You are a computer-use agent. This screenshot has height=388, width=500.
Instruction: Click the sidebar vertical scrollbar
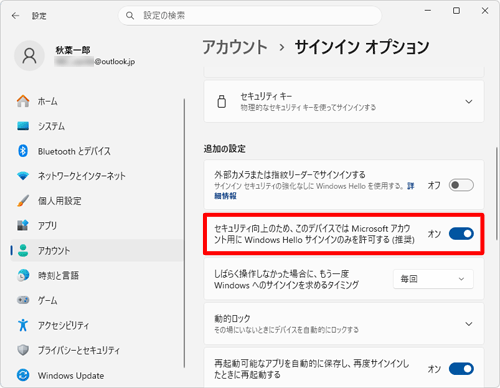pyautogui.click(x=184, y=233)
